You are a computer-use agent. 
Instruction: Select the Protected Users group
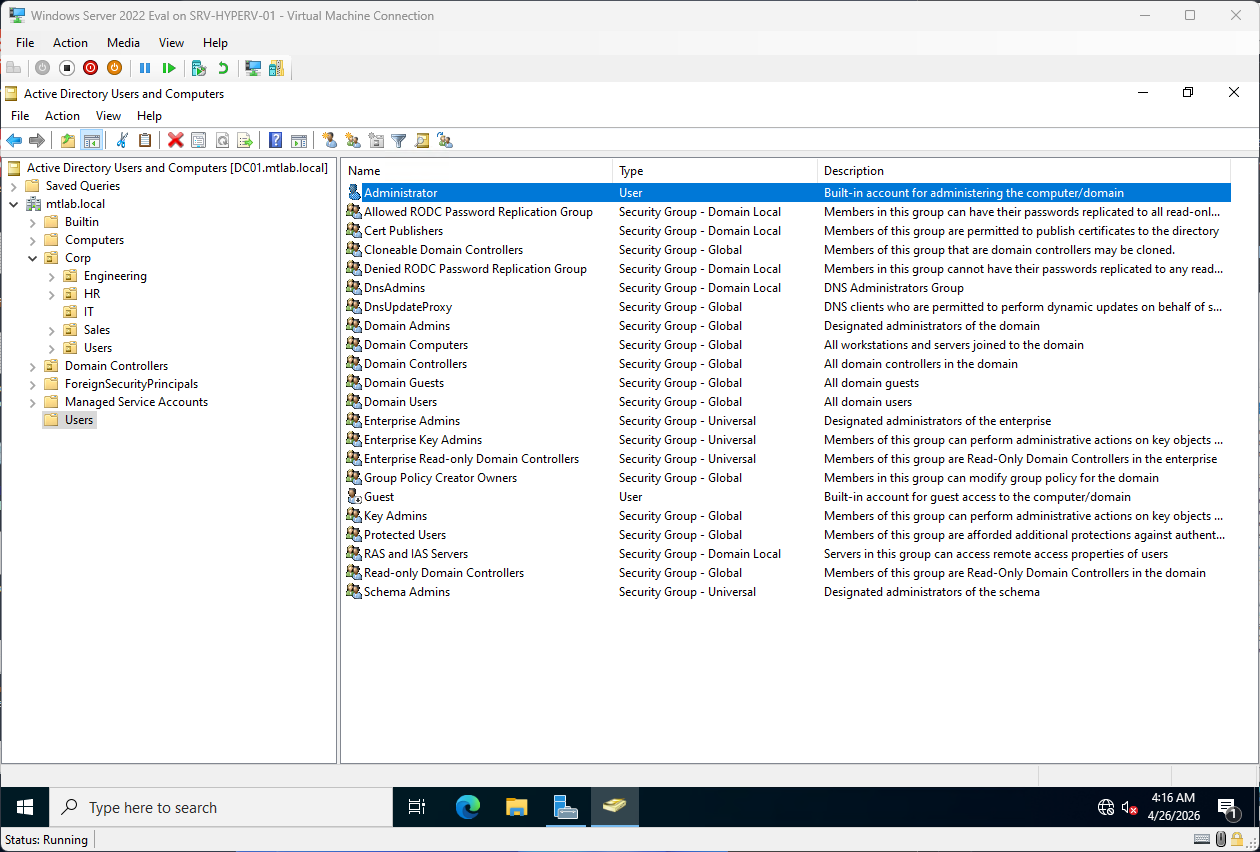(x=788, y=535)
